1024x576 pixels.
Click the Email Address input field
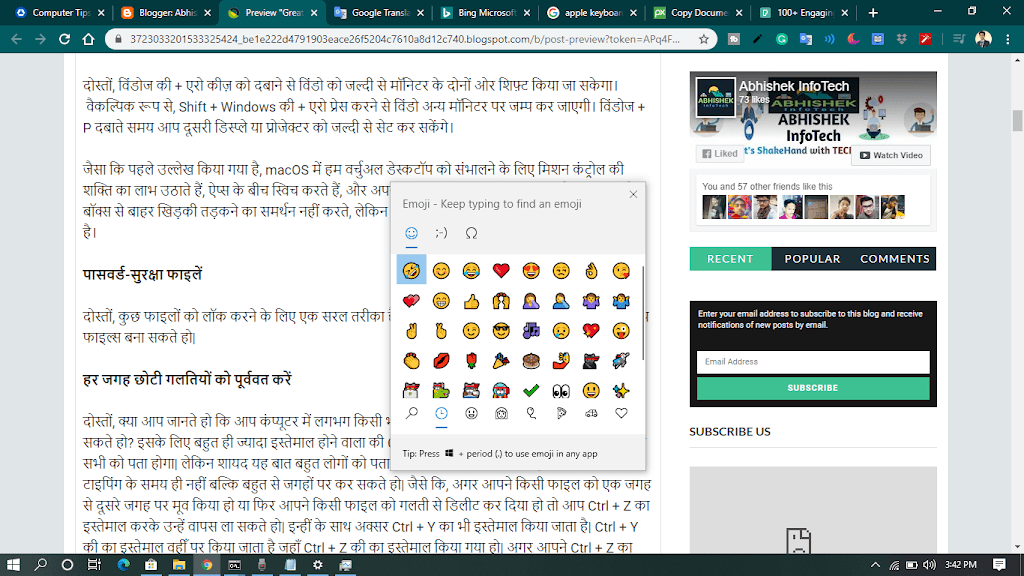812,362
